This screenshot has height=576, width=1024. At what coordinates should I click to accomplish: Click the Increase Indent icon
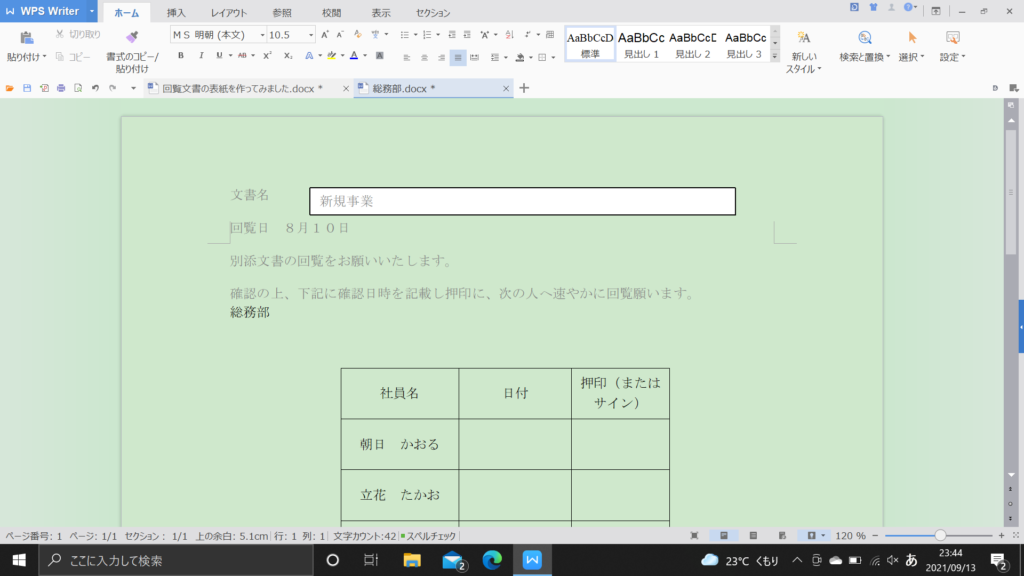467,34
